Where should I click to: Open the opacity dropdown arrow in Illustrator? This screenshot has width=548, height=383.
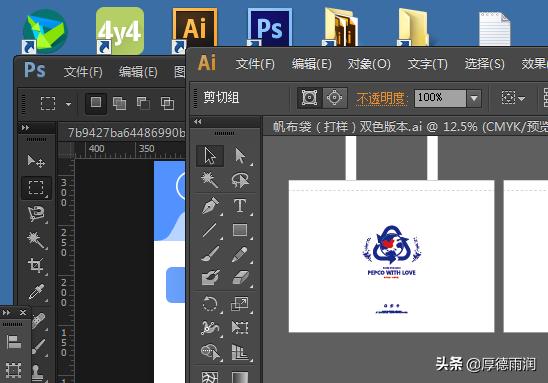474,98
